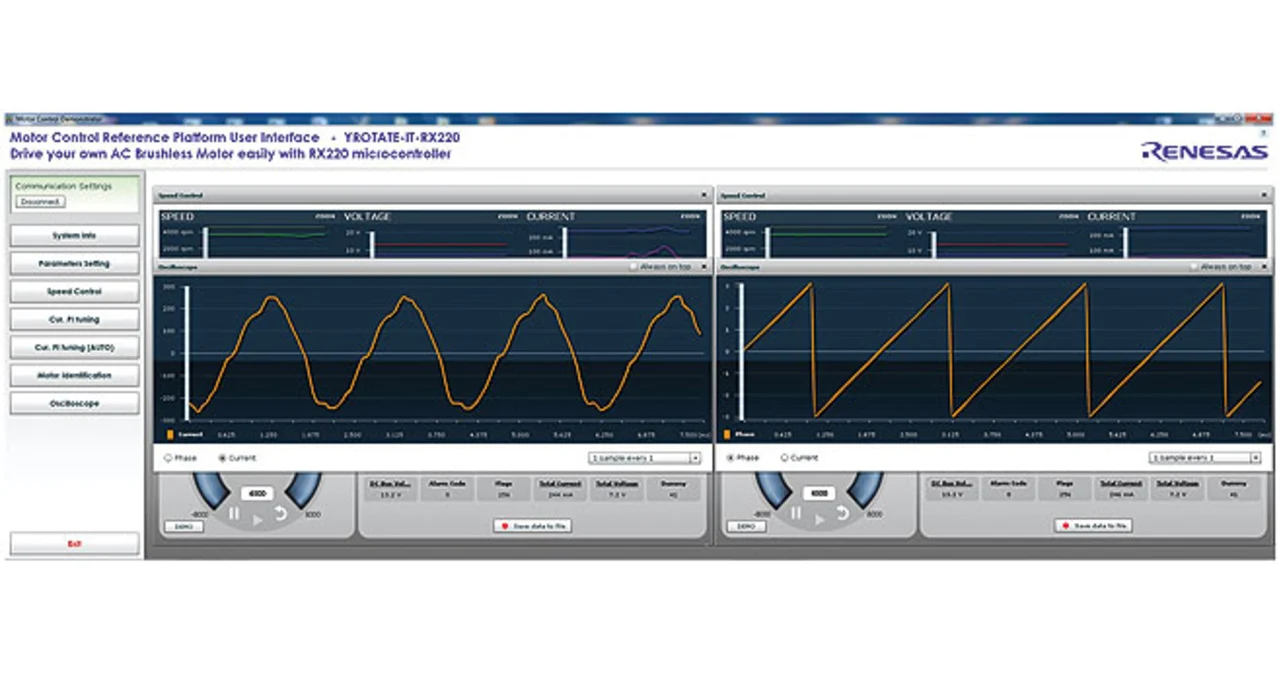Click Save data to file in left panel
Viewport: 1280px width, 687px height.
click(533, 526)
